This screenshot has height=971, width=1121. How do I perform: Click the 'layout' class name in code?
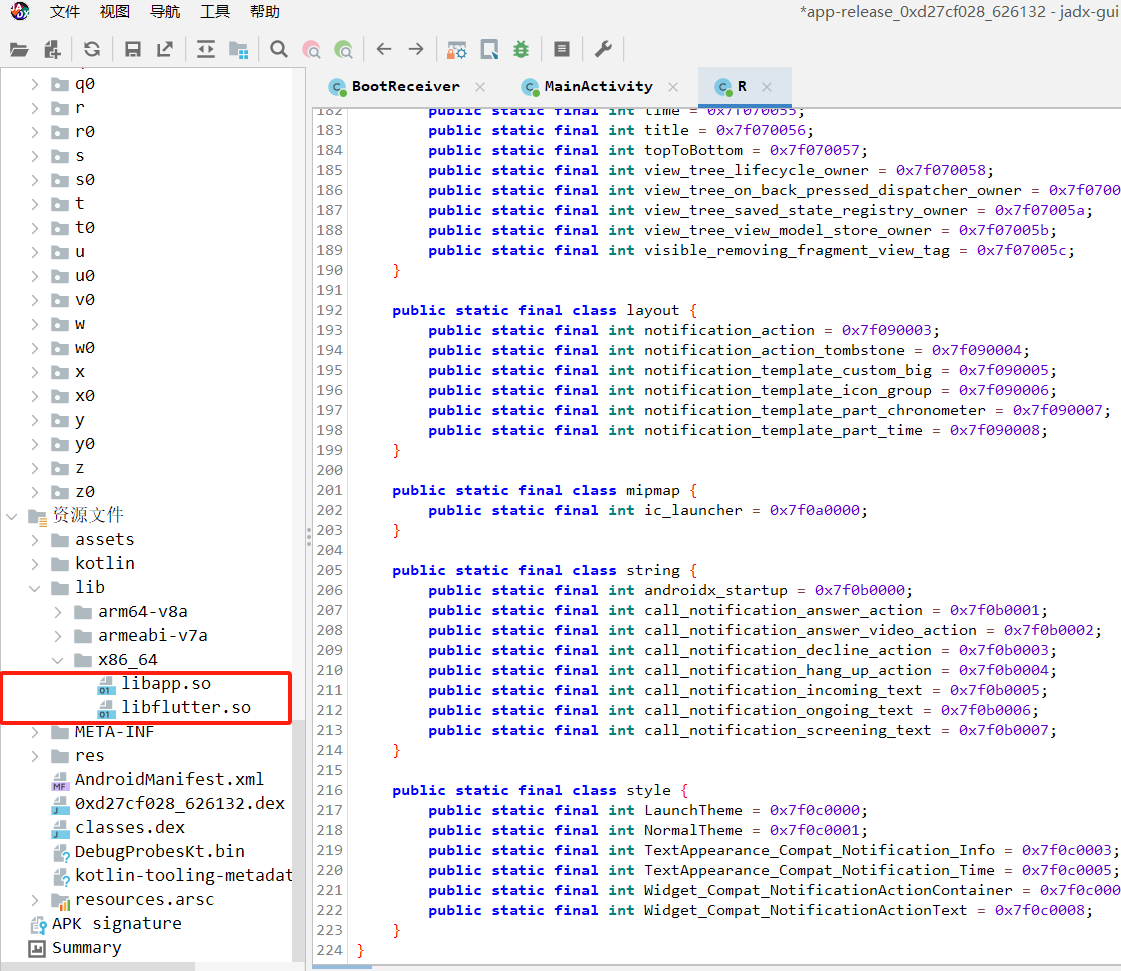click(652, 310)
